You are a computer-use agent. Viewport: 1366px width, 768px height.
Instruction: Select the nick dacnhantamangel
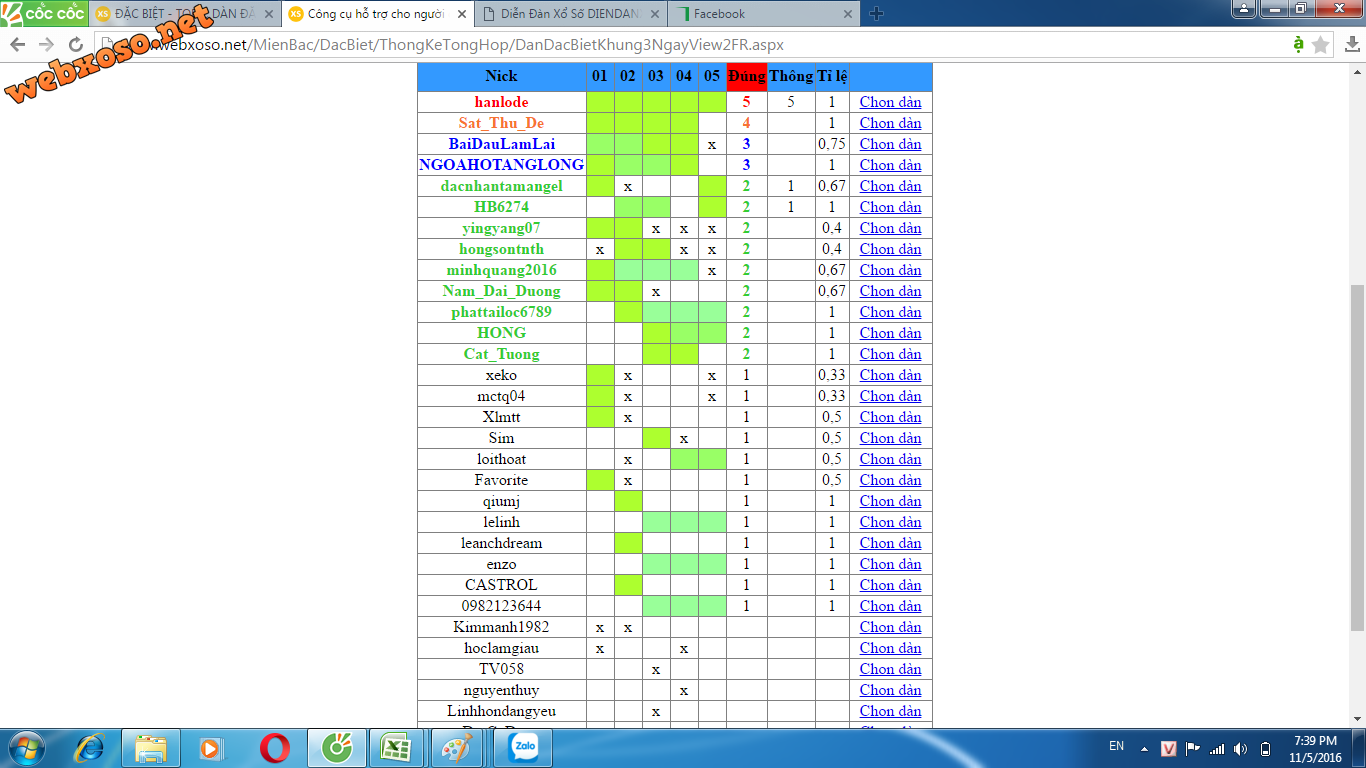(502, 186)
